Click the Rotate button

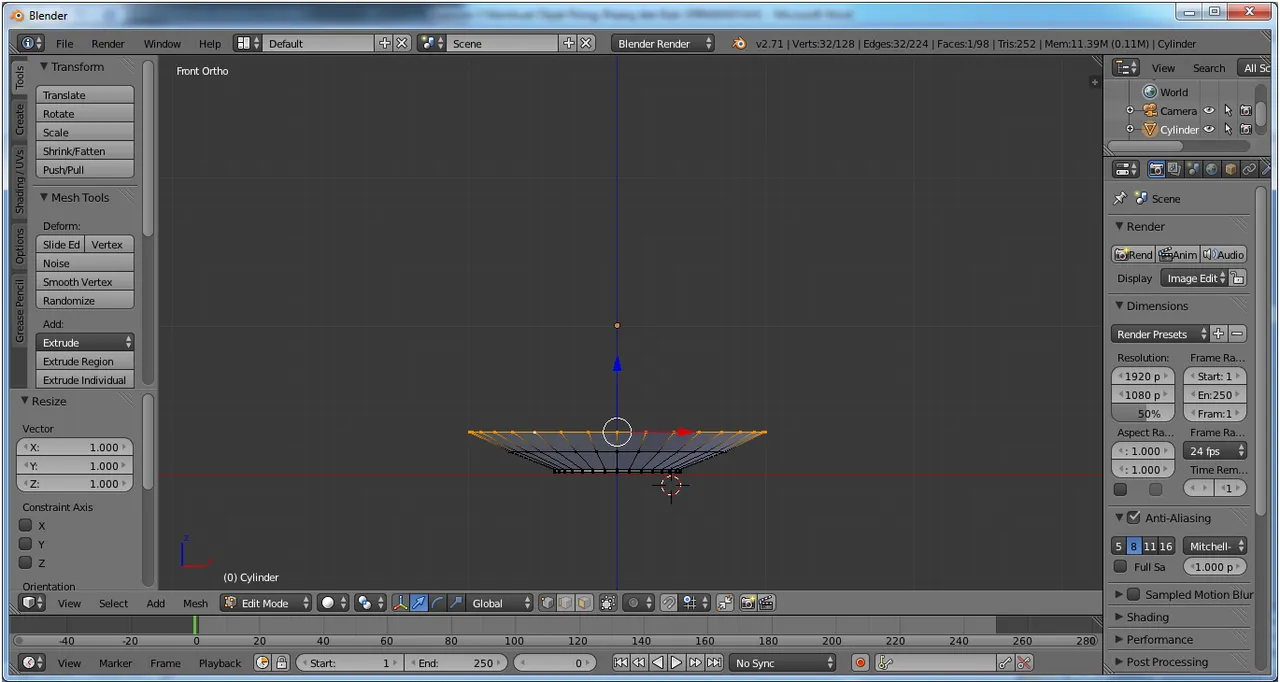tap(85, 114)
